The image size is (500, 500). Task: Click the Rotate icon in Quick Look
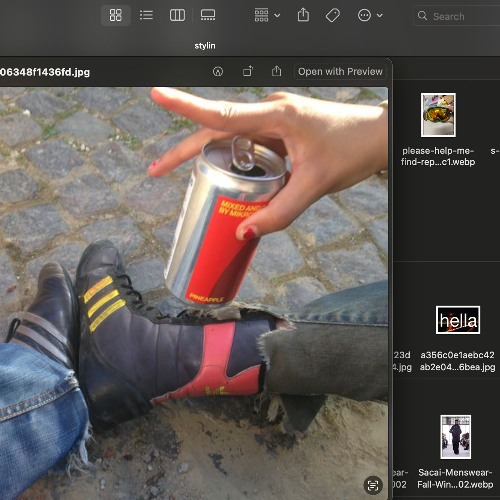click(x=248, y=71)
